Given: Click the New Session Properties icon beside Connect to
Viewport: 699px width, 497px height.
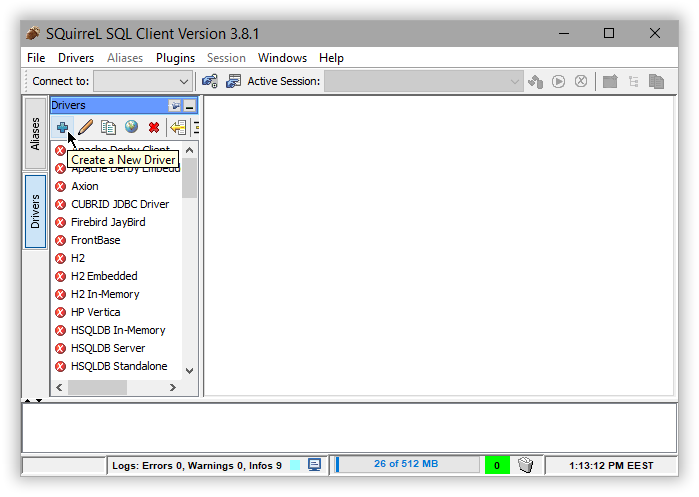Looking at the screenshot, I should [x=210, y=81].
